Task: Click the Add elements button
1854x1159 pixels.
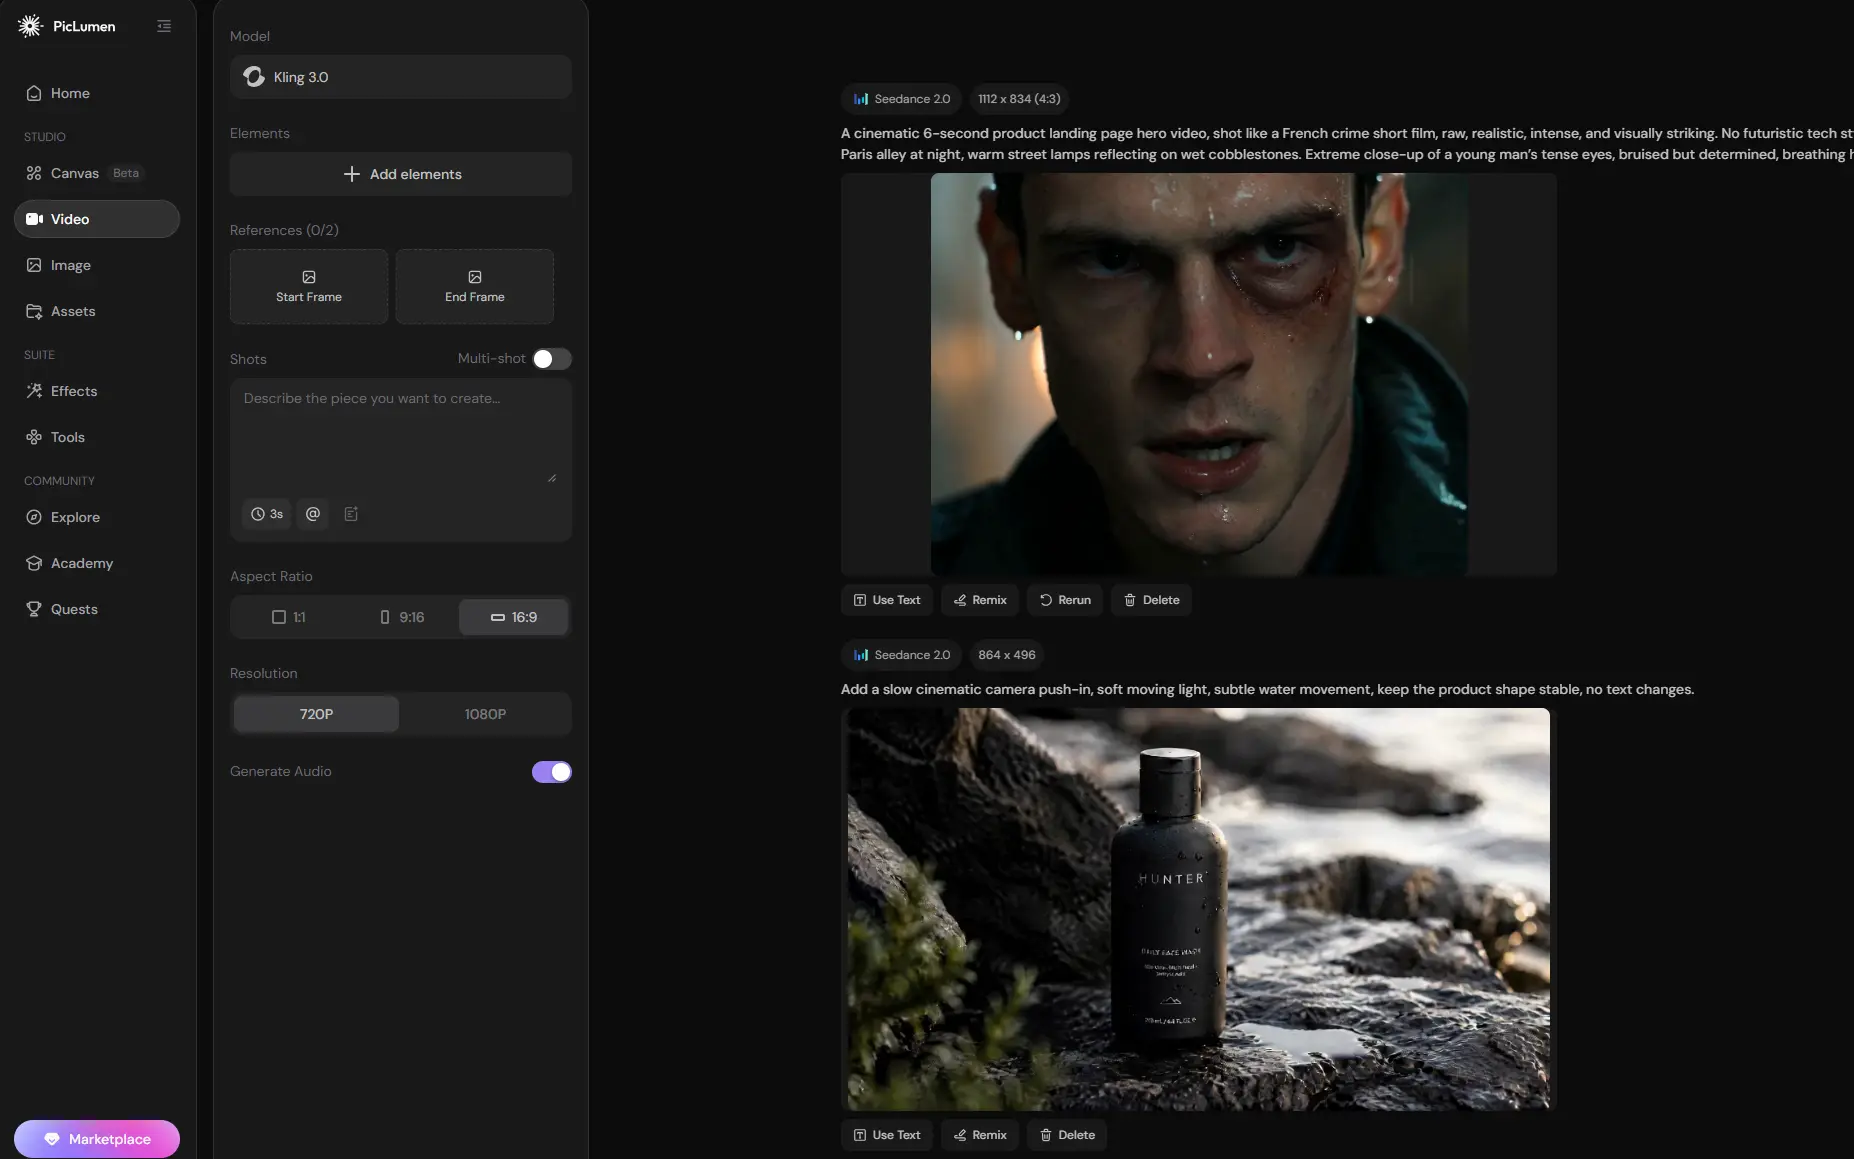Action: [x=401, y=174]
